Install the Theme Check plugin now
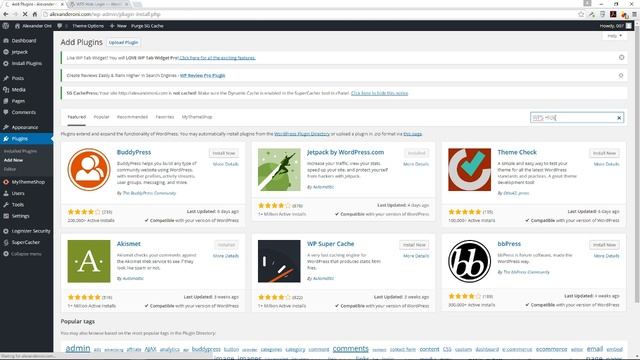The height and width of the screenshot is (360, 640). 604,153
